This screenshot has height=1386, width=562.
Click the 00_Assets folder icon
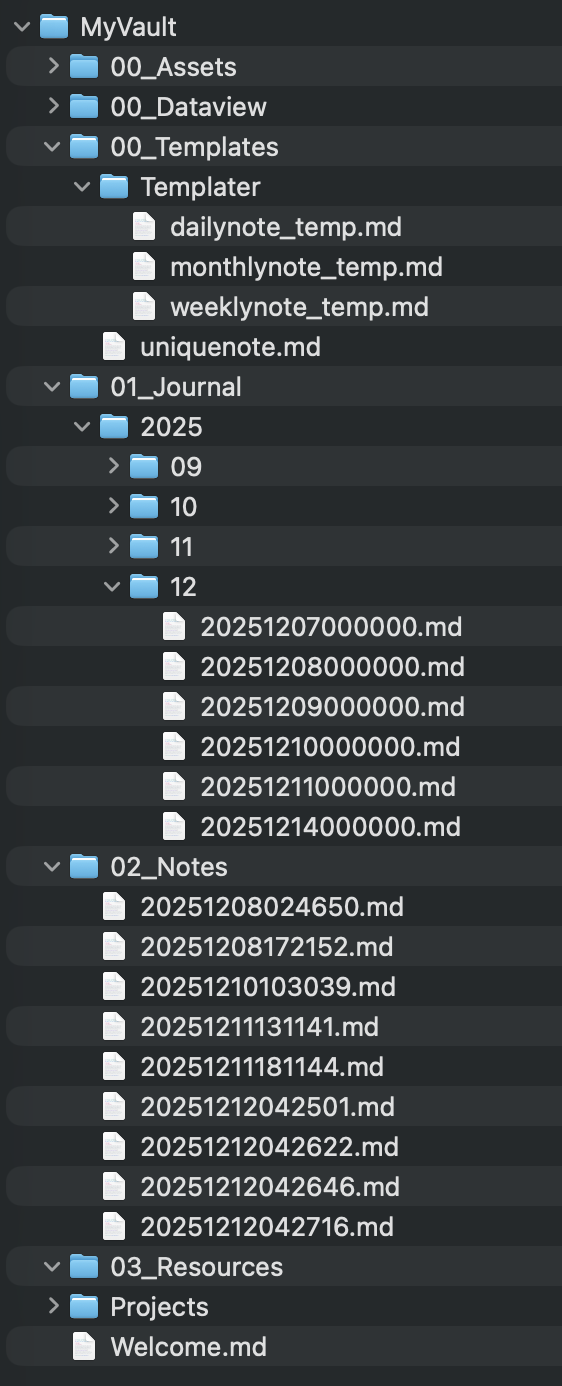click(x=84, y=67)
